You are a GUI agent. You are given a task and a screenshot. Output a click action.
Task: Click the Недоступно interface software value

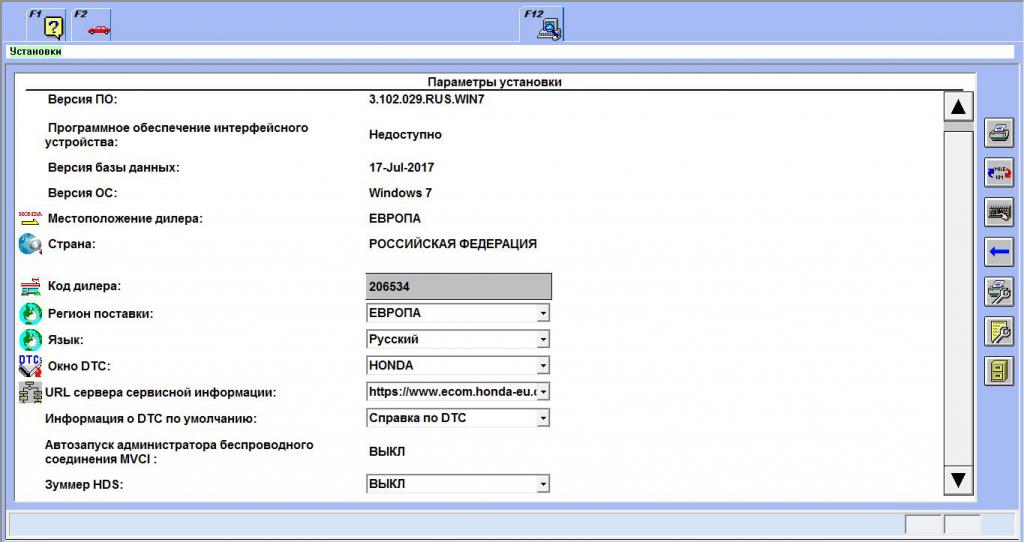[x=405, y=135]
